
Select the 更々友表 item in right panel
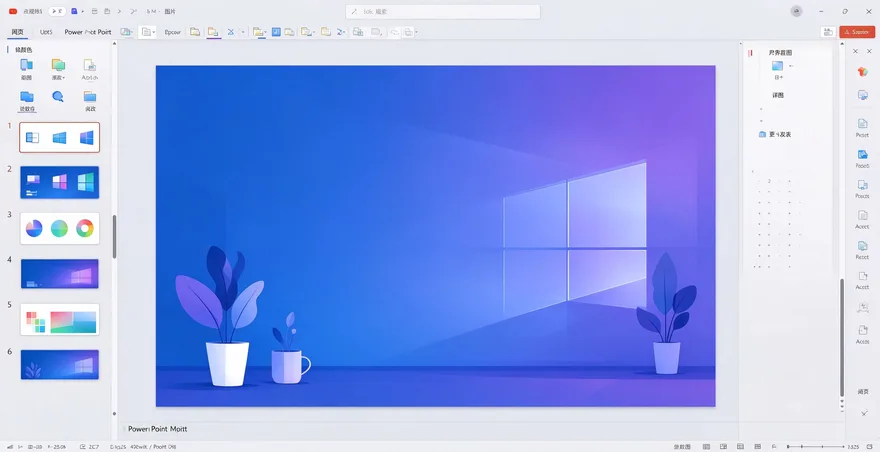point(775,135)
